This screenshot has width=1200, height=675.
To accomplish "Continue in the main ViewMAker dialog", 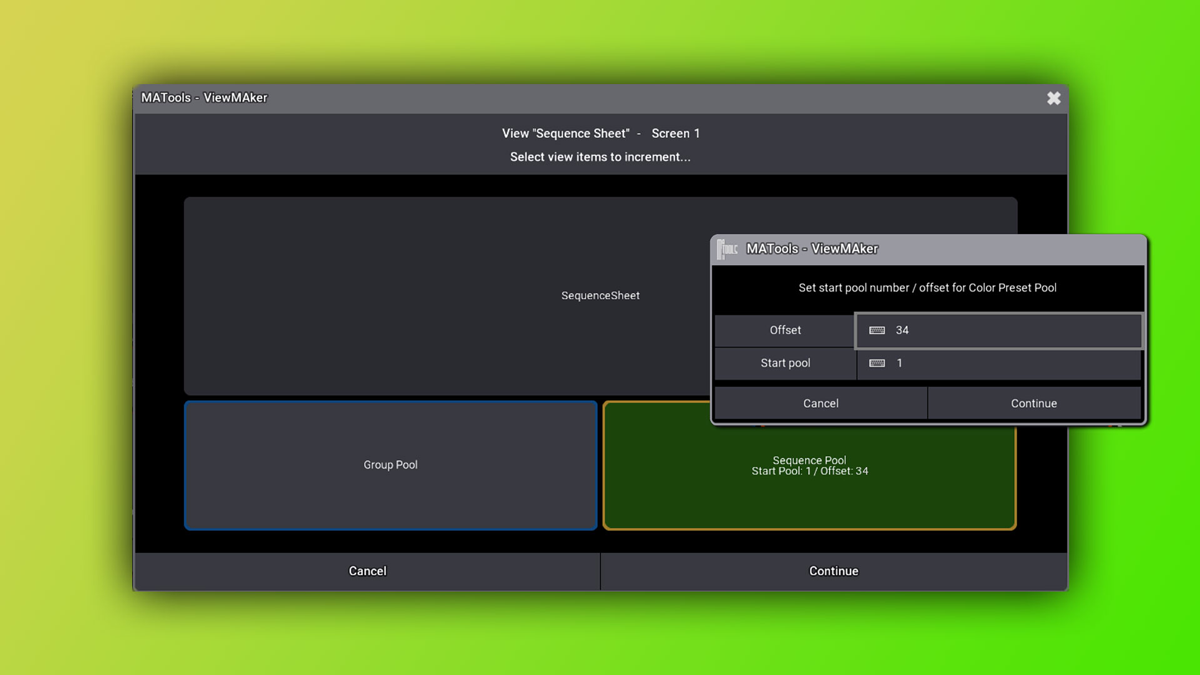I will click(834, 571).
